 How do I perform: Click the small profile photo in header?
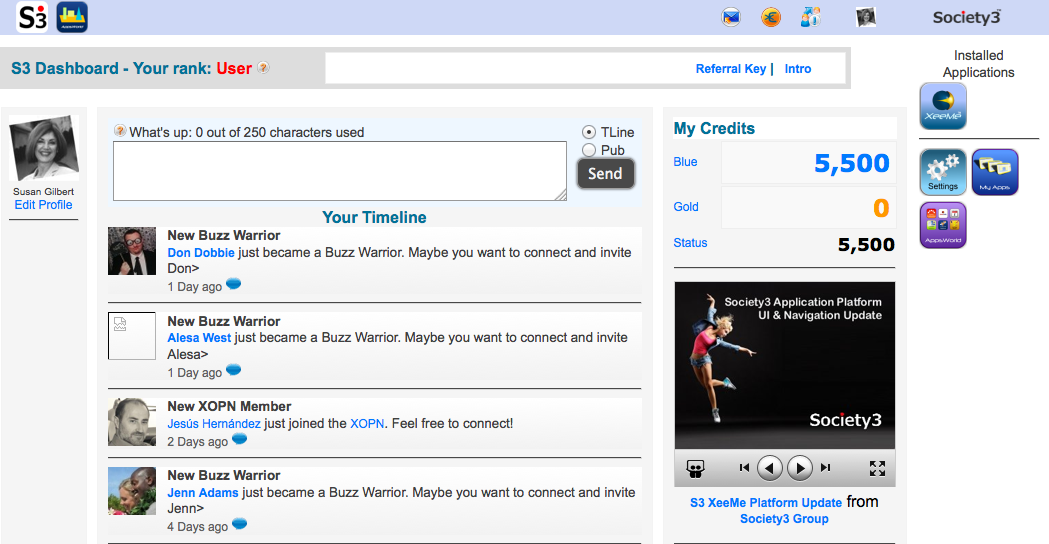point(866,17)
